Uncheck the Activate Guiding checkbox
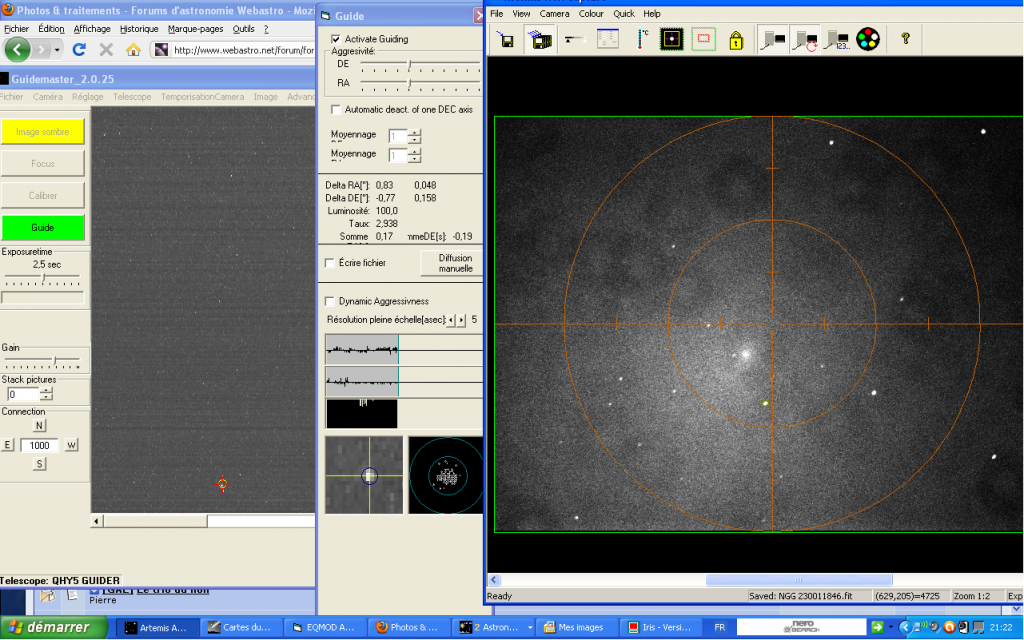Screen dimensions: 1024x640 click(336, 39)
